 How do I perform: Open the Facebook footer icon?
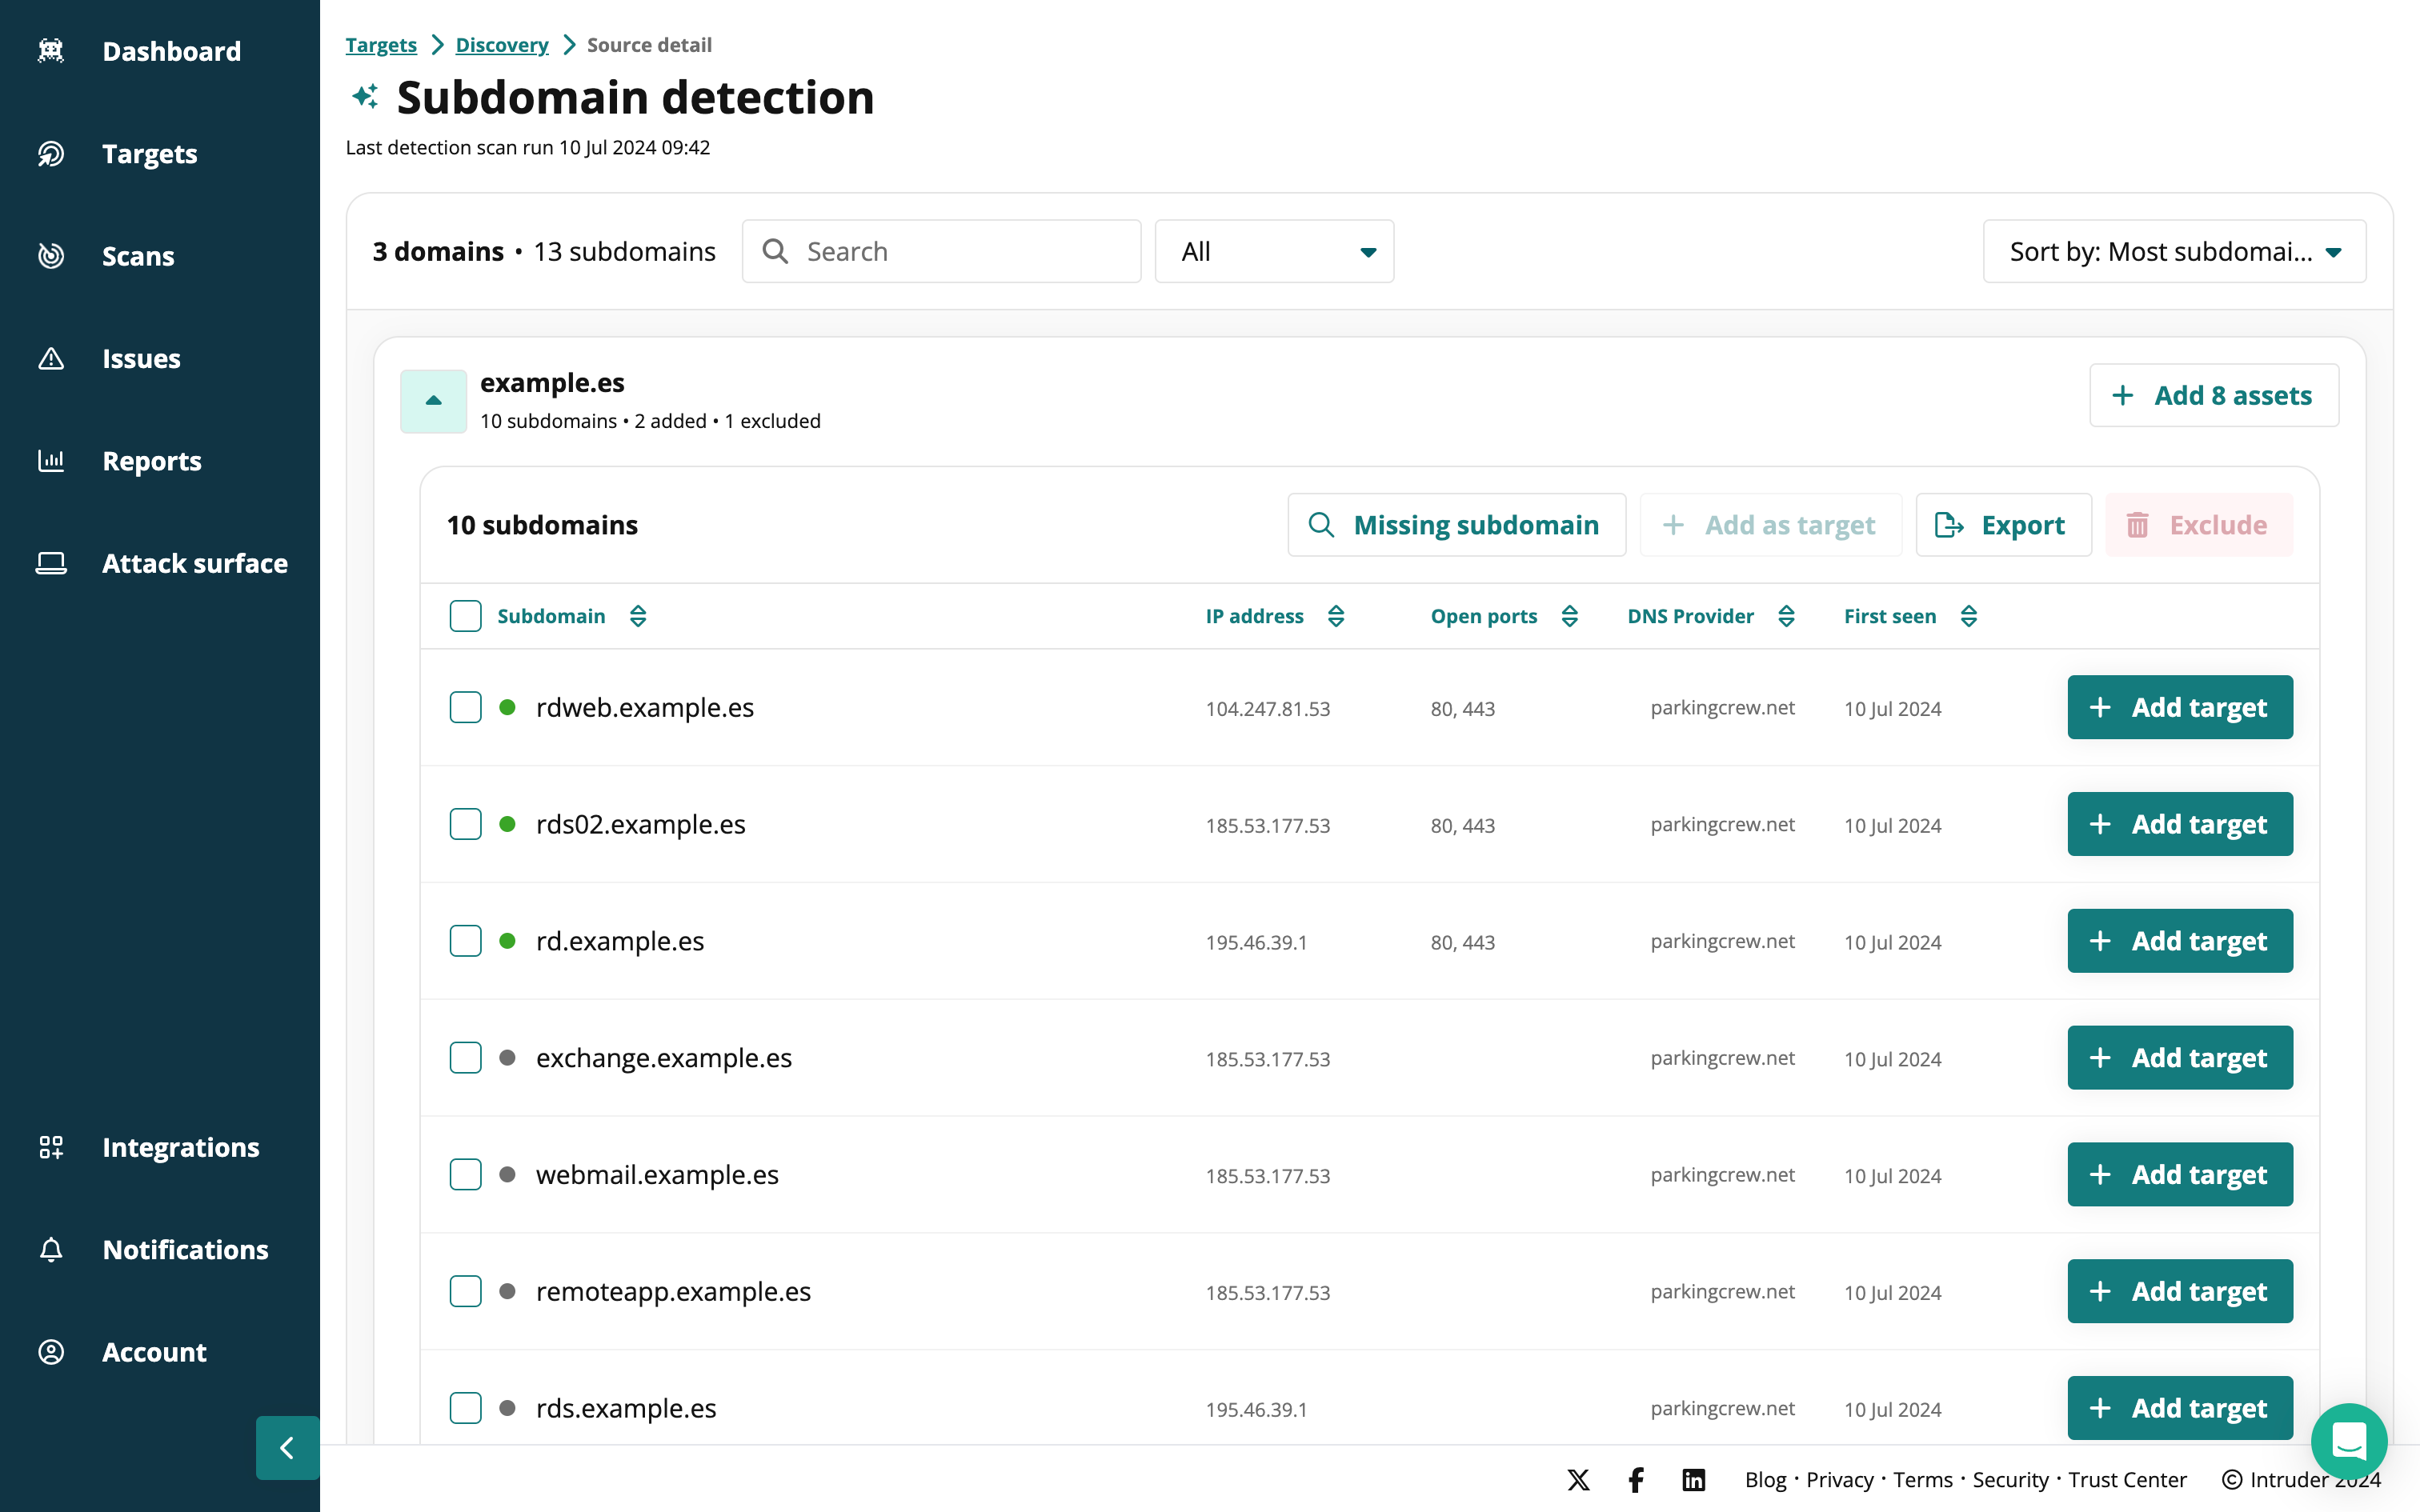(x=1636, y=1480)
